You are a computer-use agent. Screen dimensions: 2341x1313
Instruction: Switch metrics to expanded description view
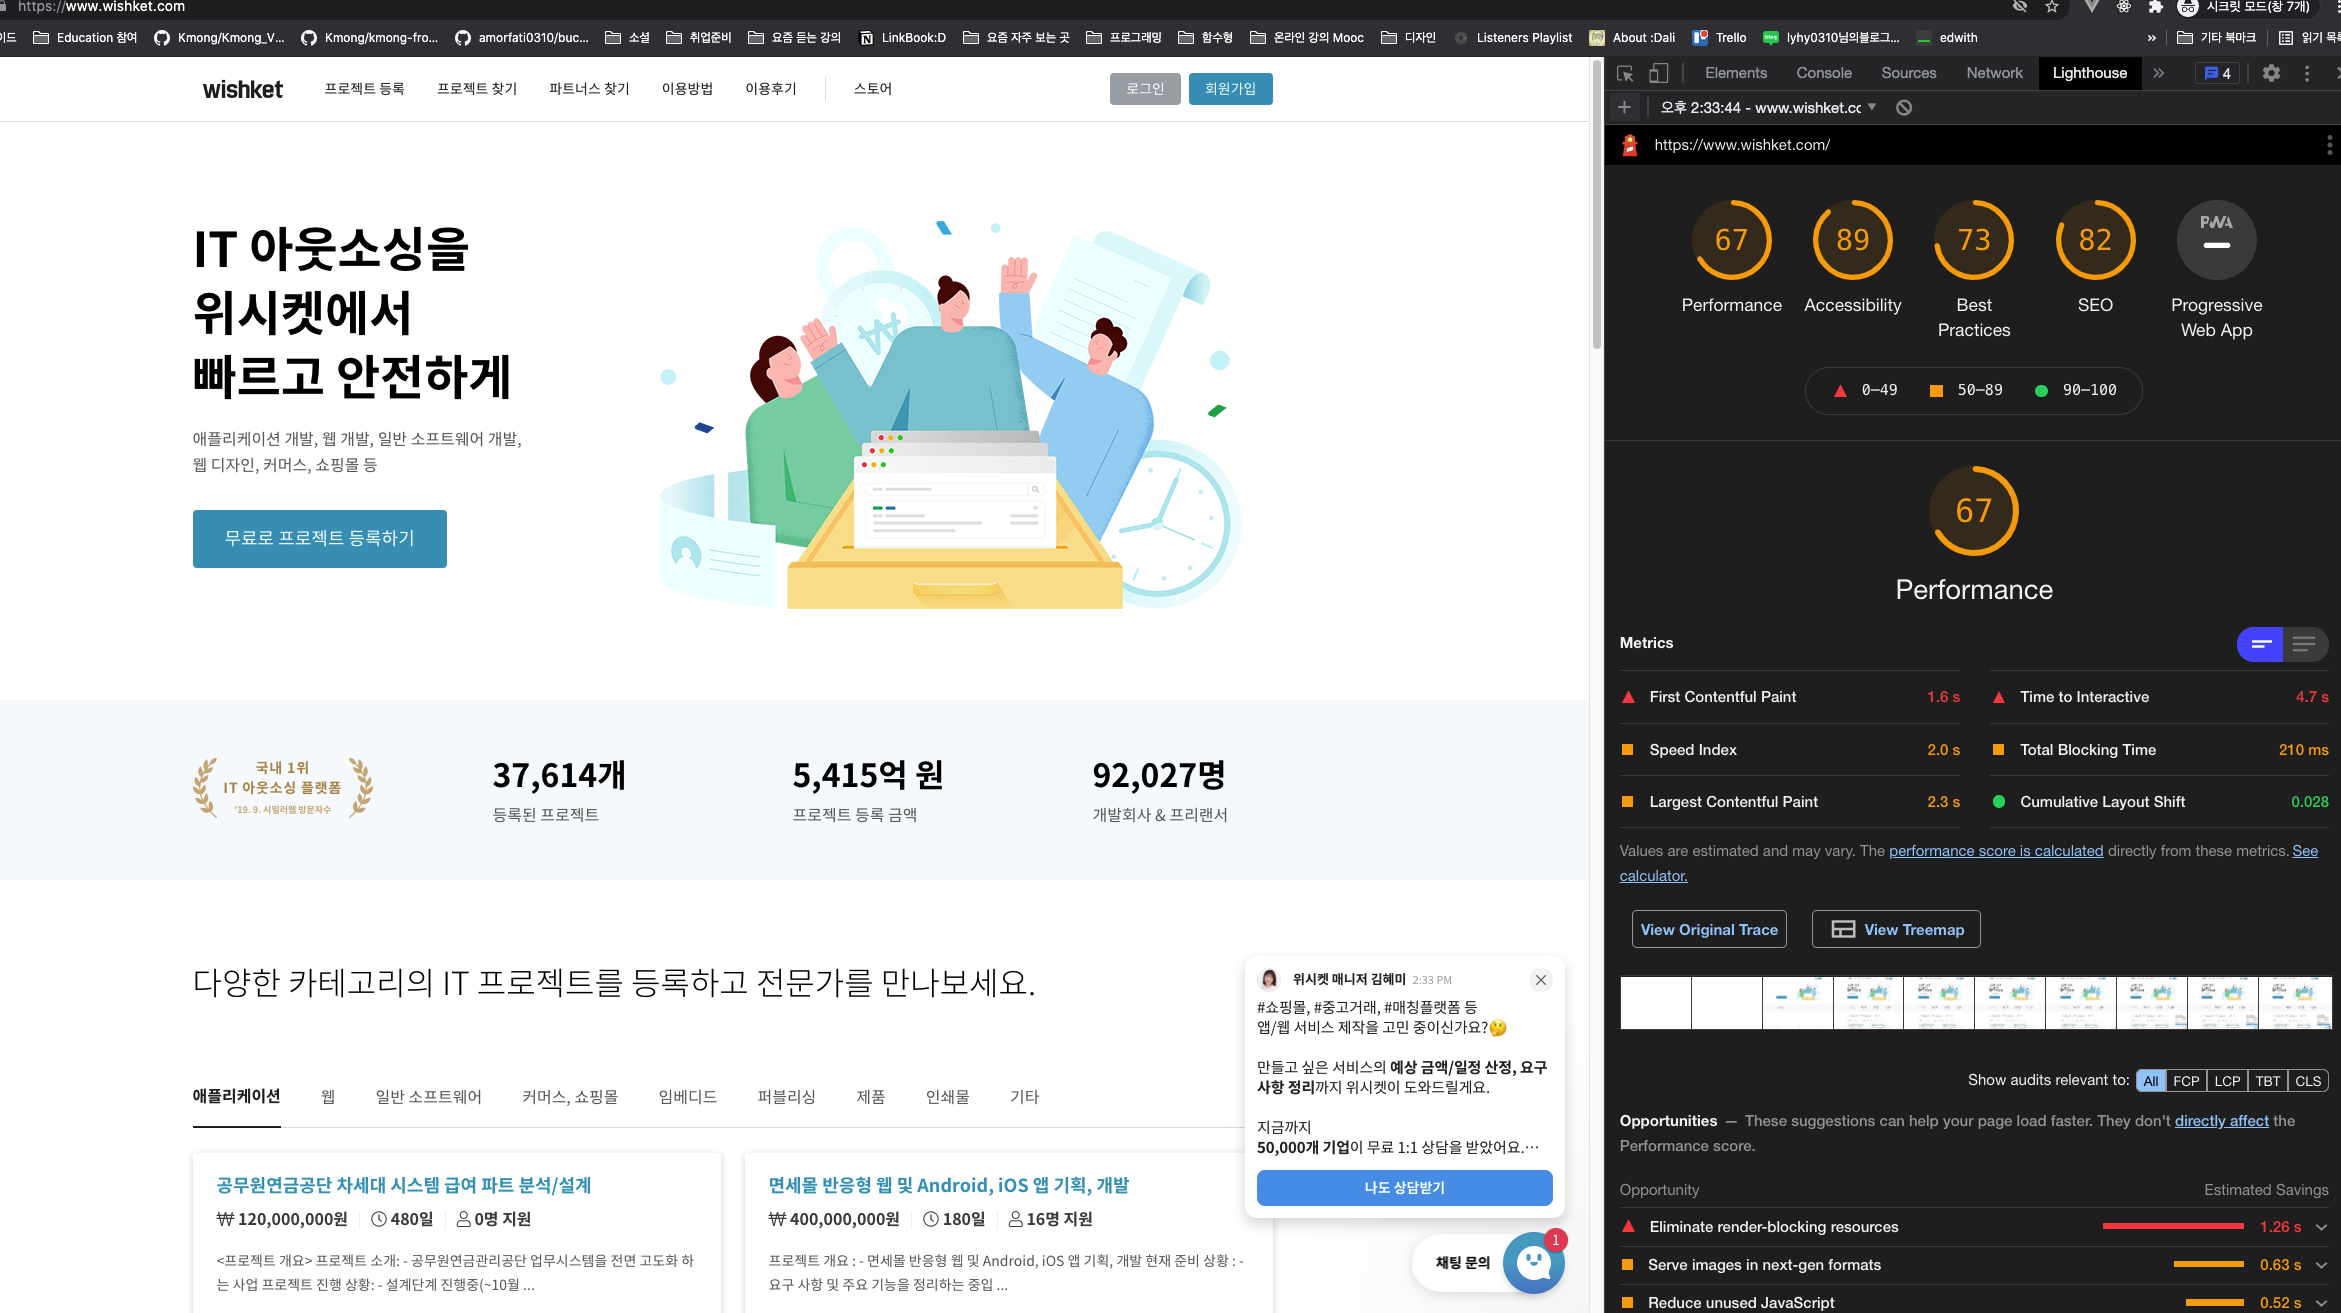(2304, 644)
